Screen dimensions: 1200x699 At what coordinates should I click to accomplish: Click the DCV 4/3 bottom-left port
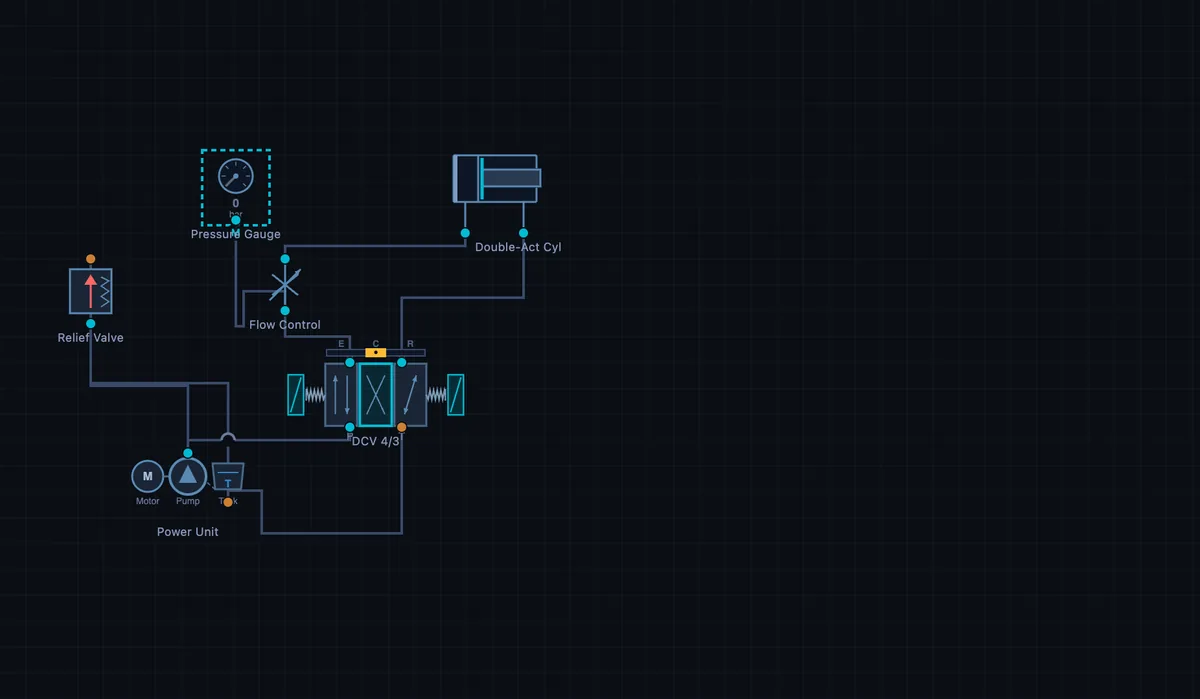click(350, 427)
